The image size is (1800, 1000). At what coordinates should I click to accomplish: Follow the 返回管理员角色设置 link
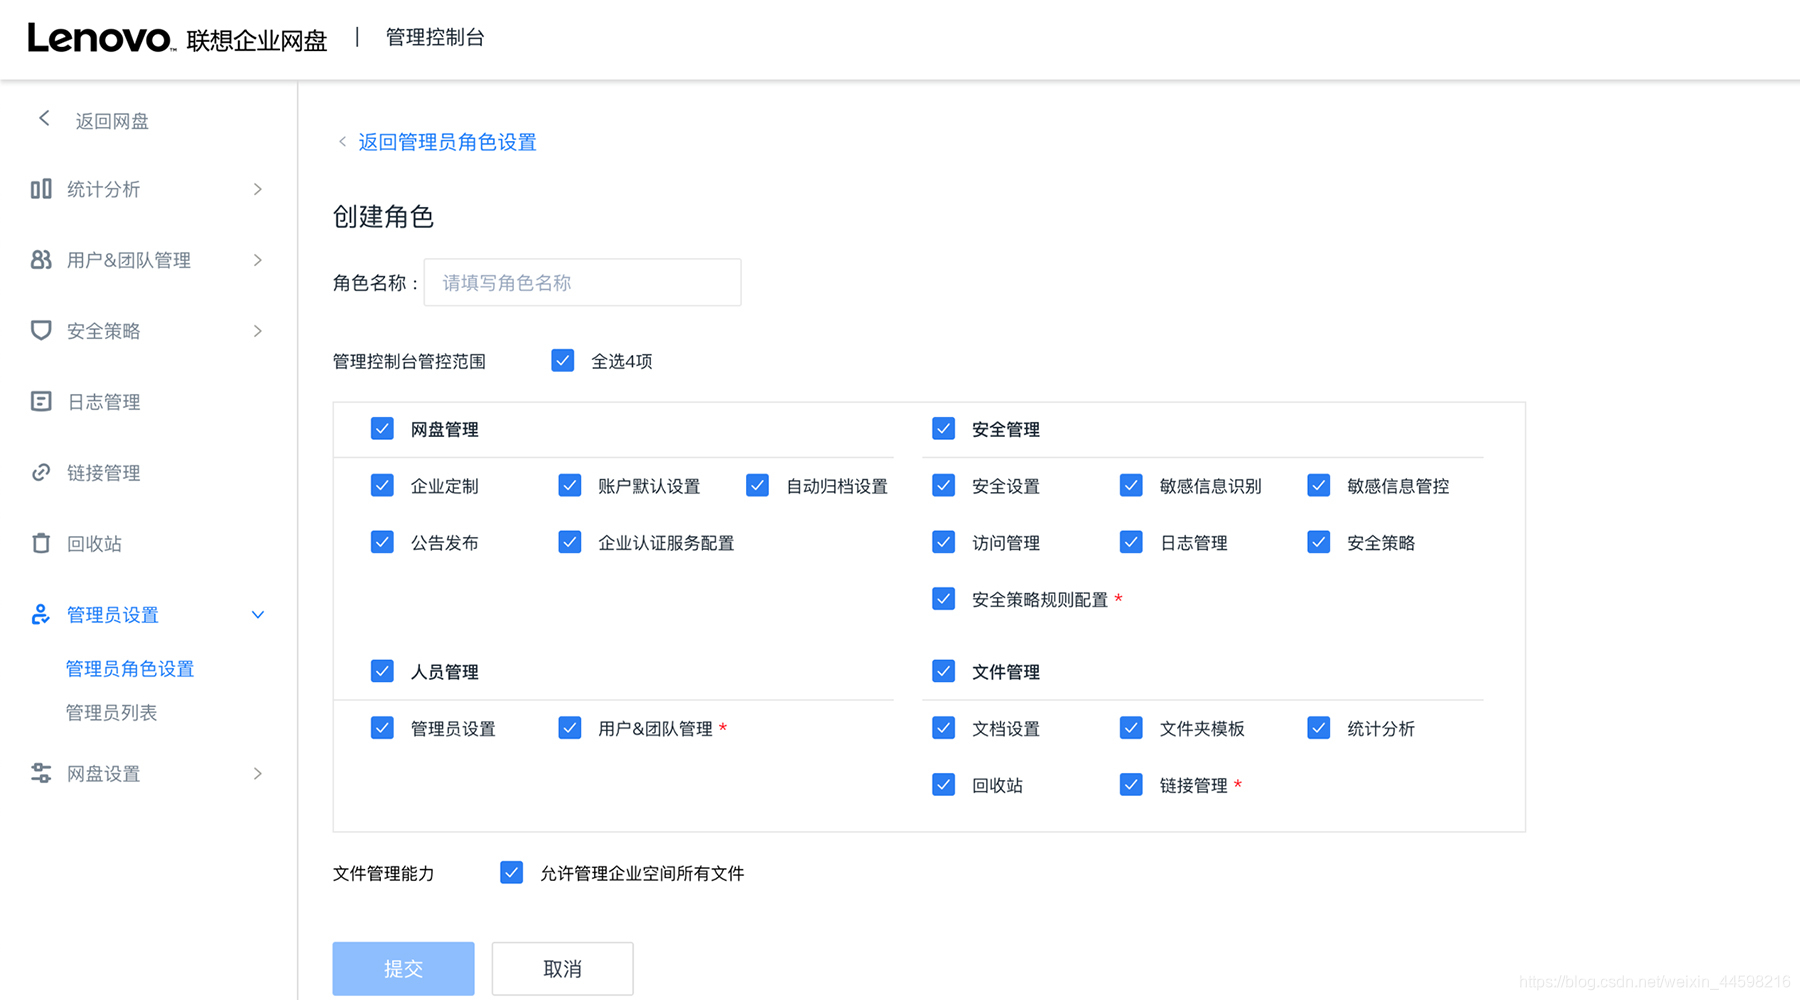point(447,142)
